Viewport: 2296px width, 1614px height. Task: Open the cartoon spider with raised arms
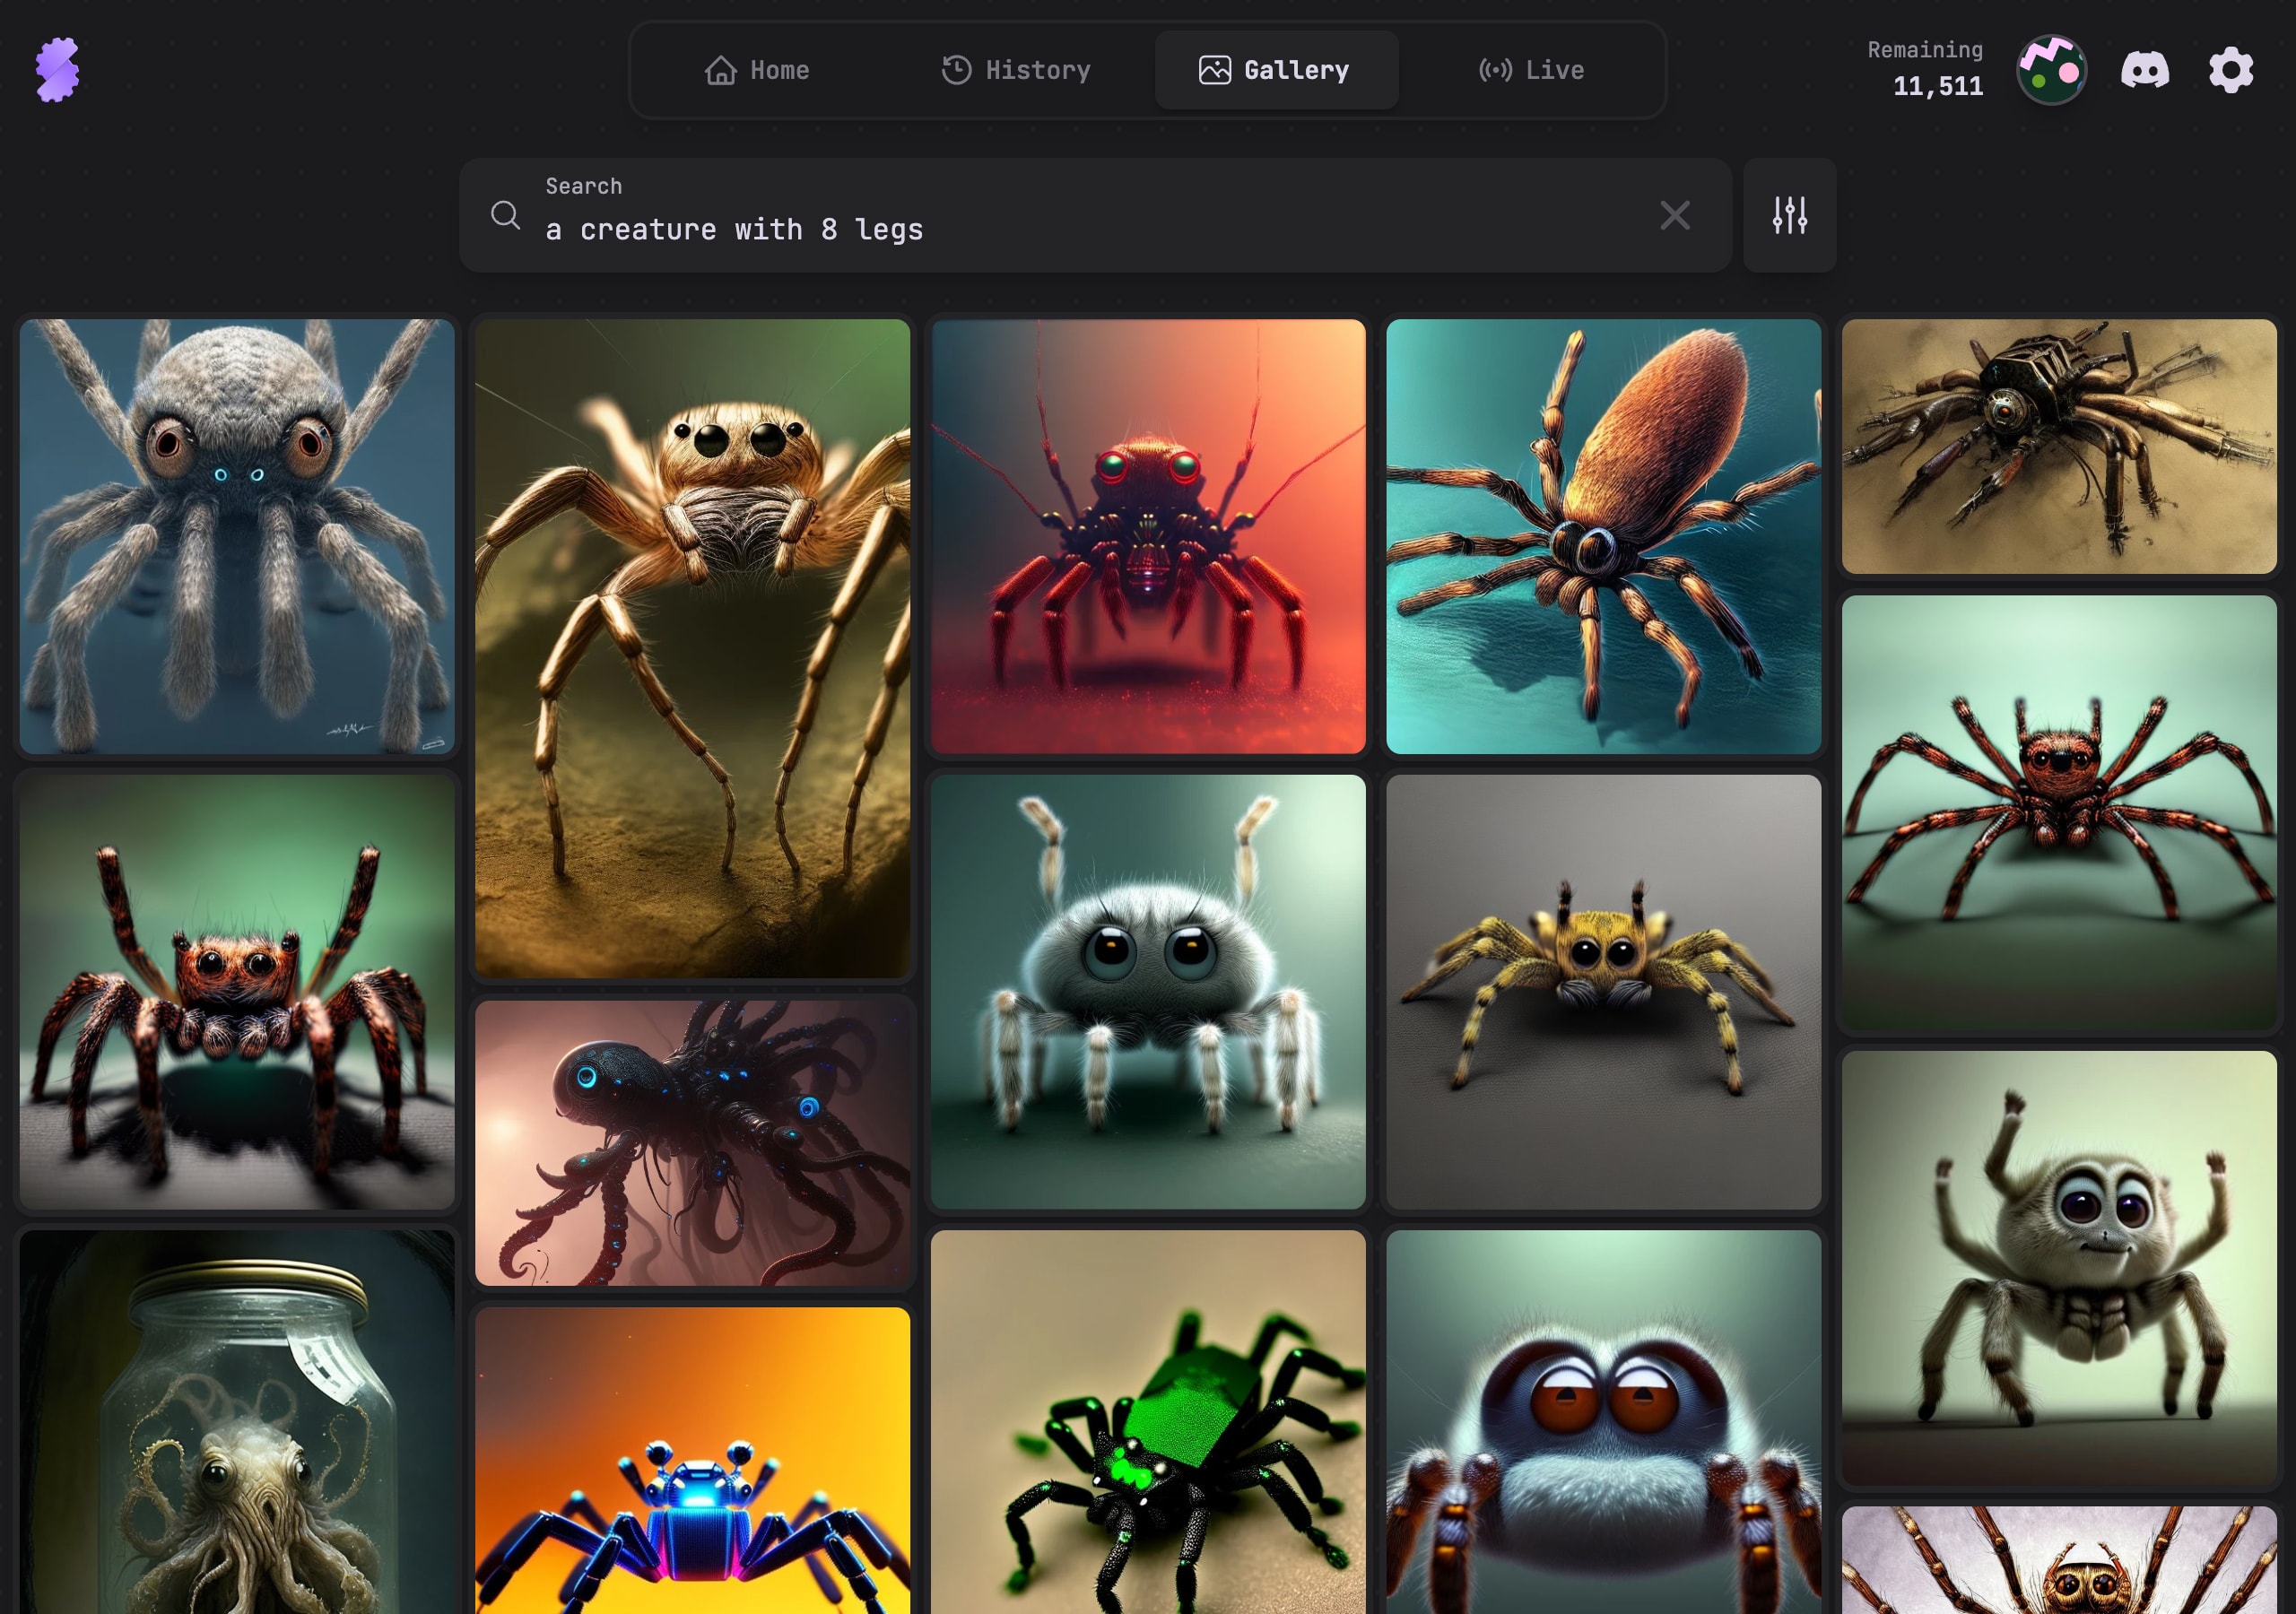coord(2058,1267)
